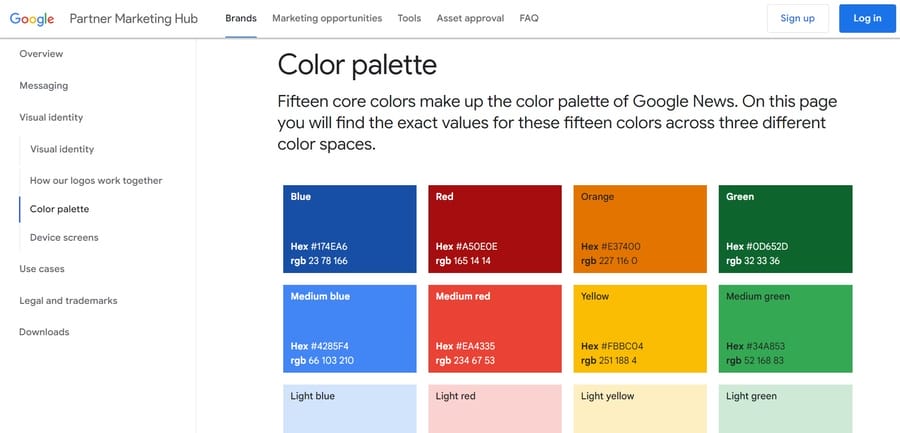900x433 pixels.
Task: Click the Light yellow swatch
Action: pos(640,408)
